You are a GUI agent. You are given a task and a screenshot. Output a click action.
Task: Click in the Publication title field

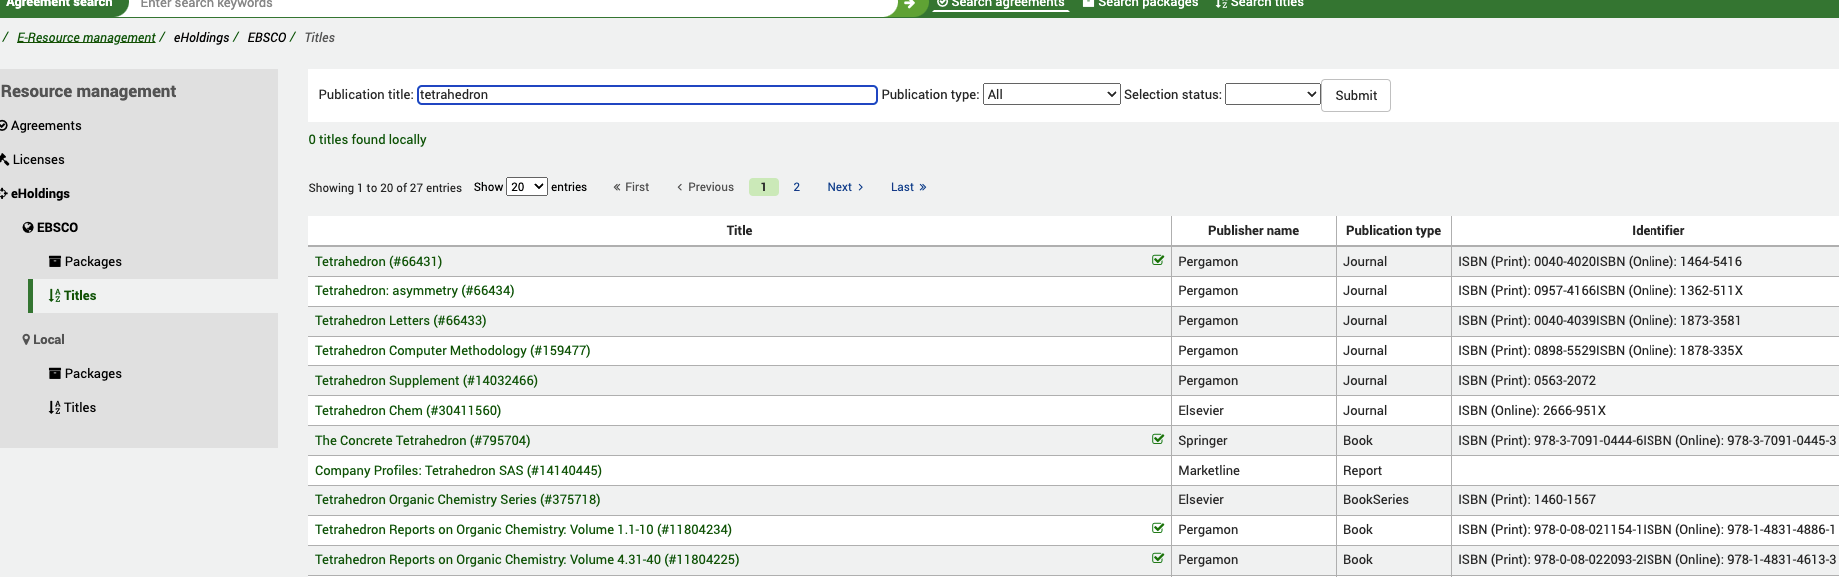(646, 95)
